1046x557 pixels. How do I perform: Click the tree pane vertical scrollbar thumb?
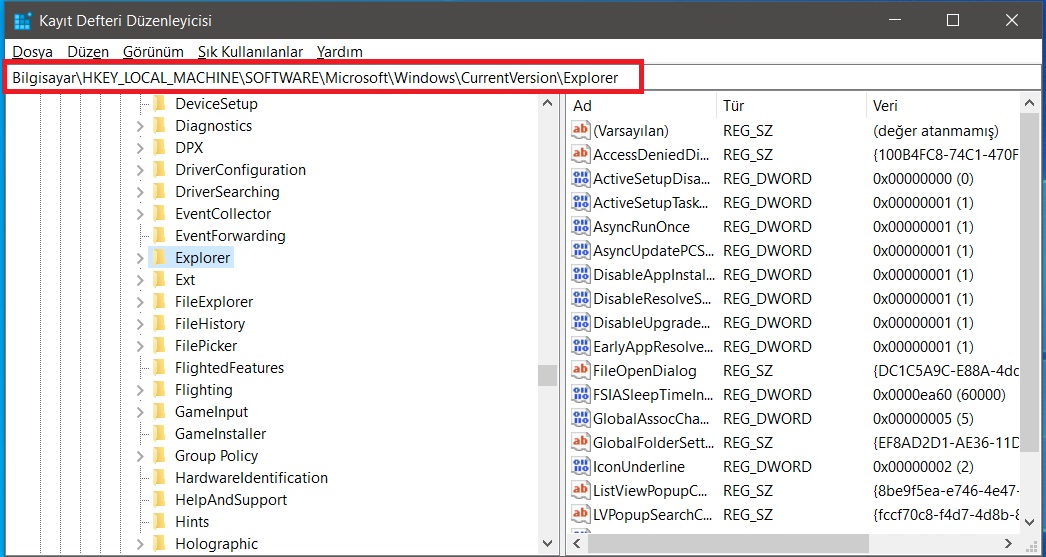(548, 375)
